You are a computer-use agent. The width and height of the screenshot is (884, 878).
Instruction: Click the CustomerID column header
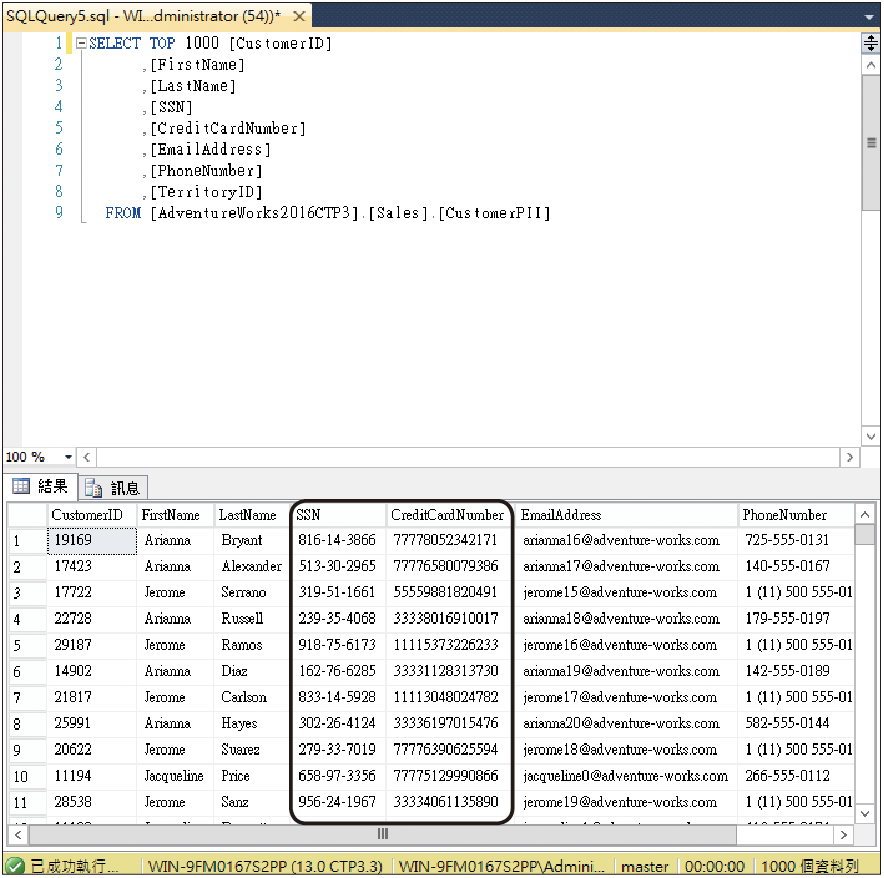click(x=91, y=515)
